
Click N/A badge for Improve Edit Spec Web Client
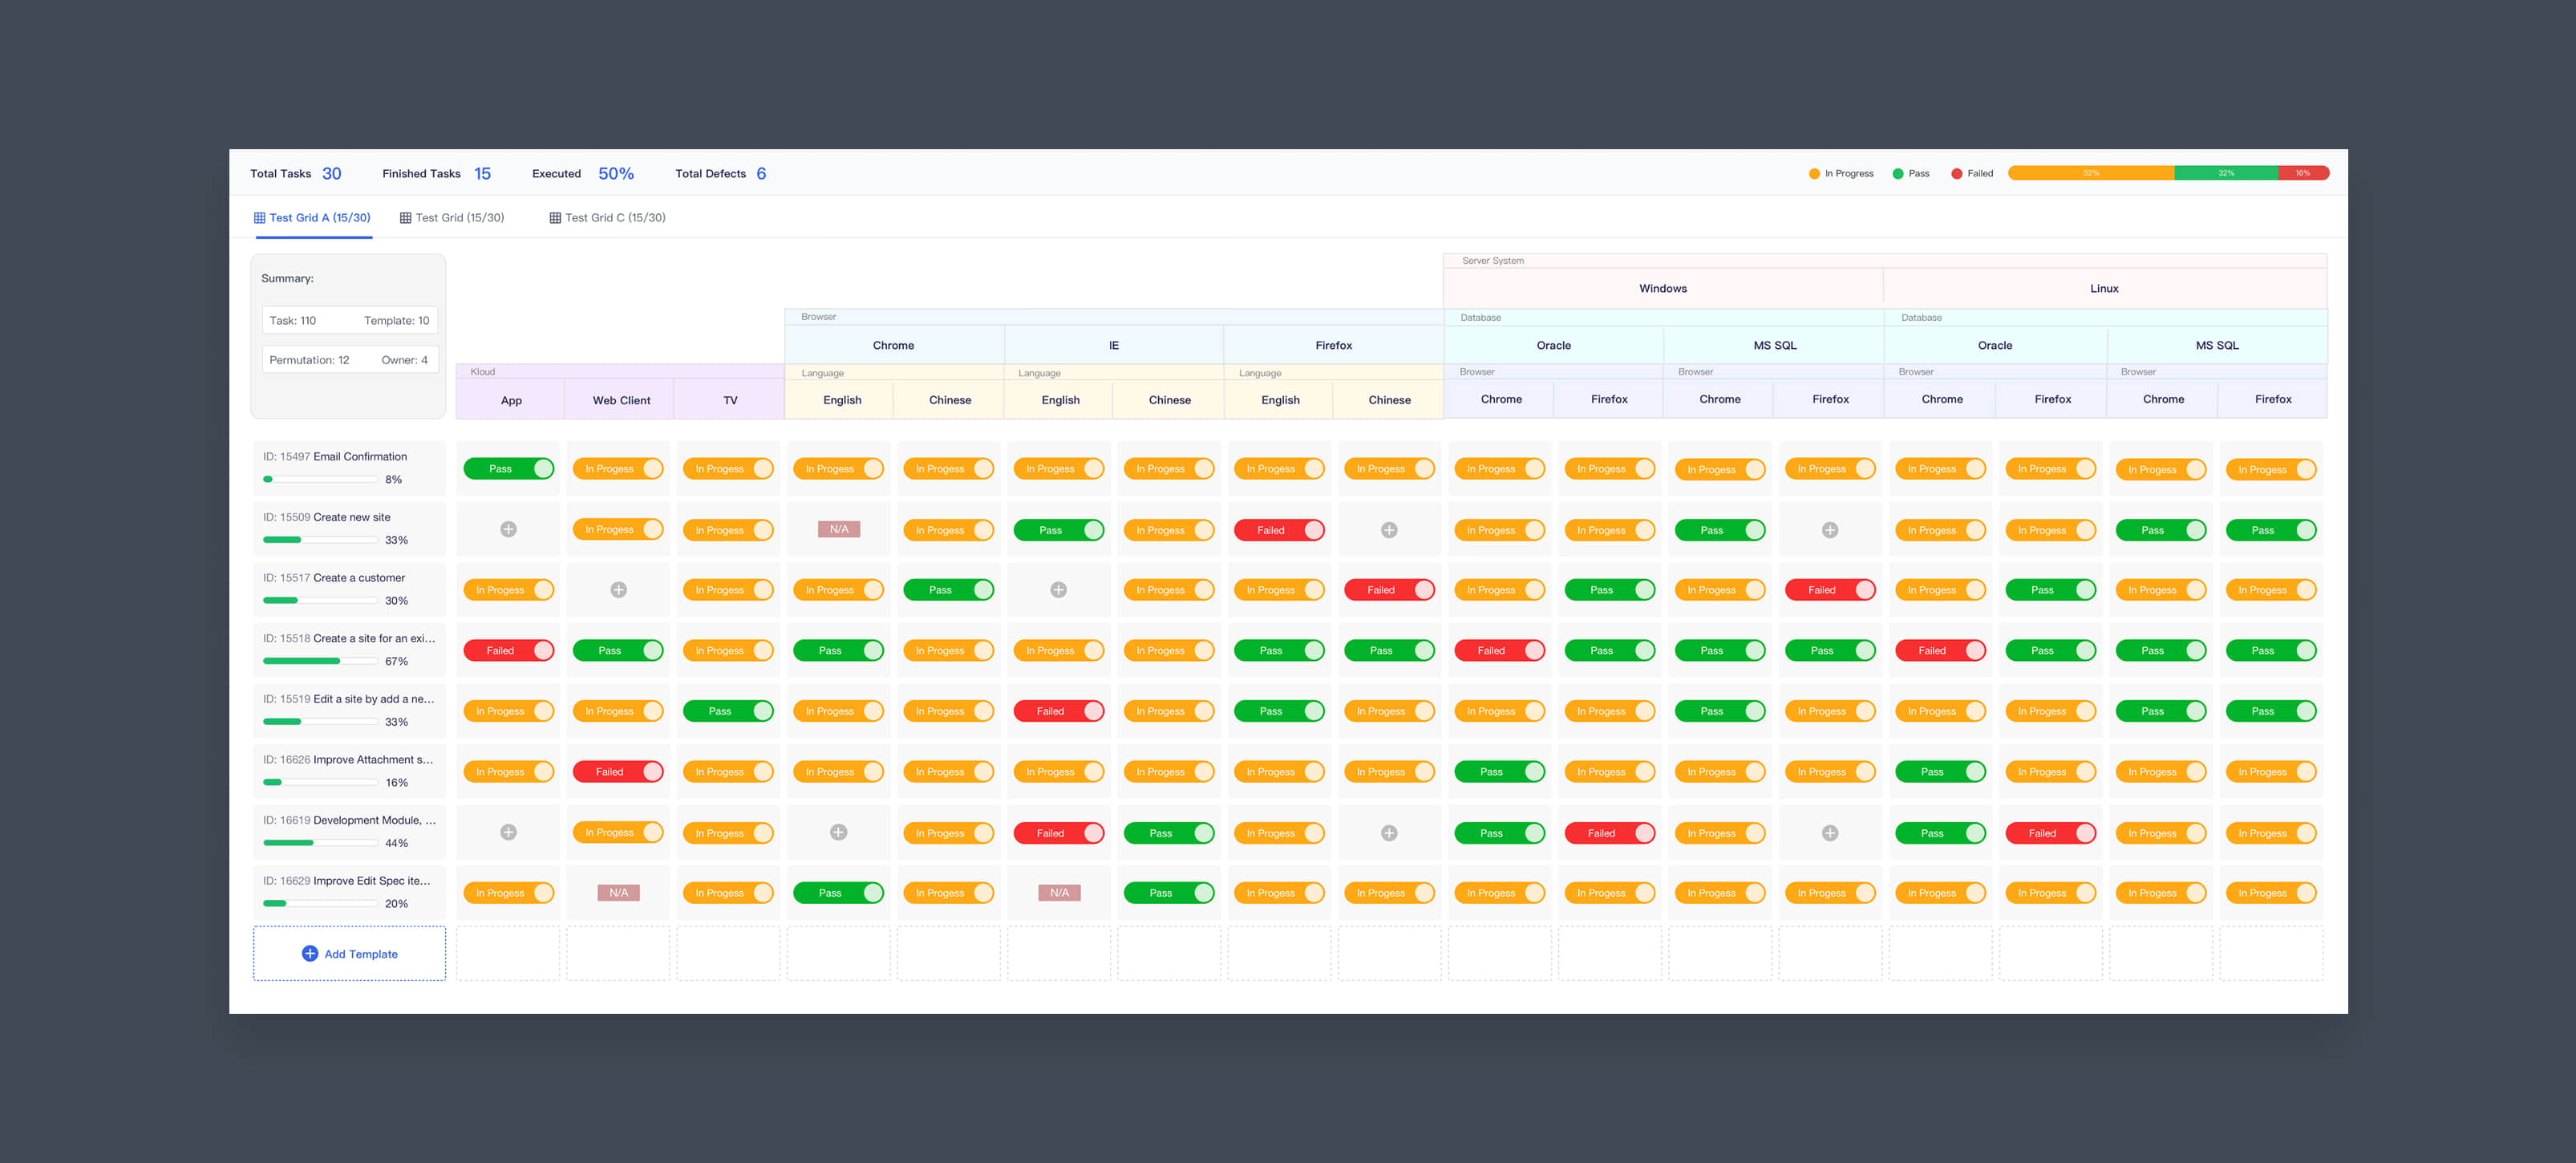point(618,893)
